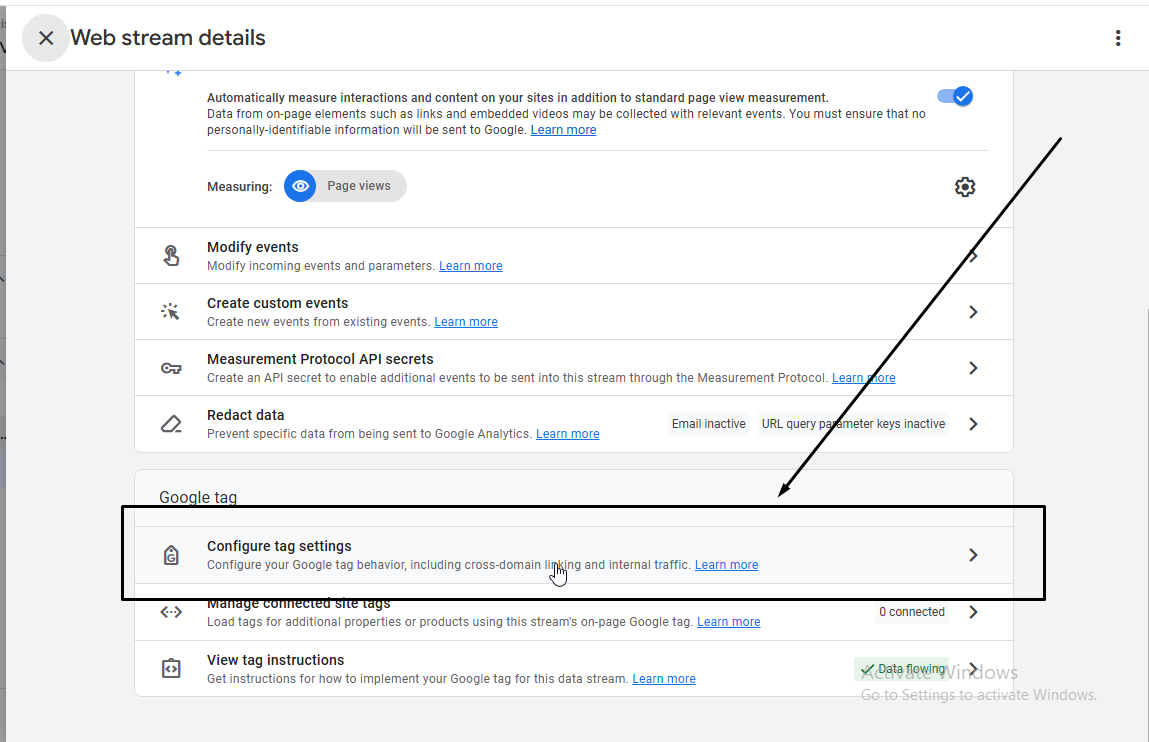Click the Data flowing status badge

pyautogui.click(x=901, y=669)
